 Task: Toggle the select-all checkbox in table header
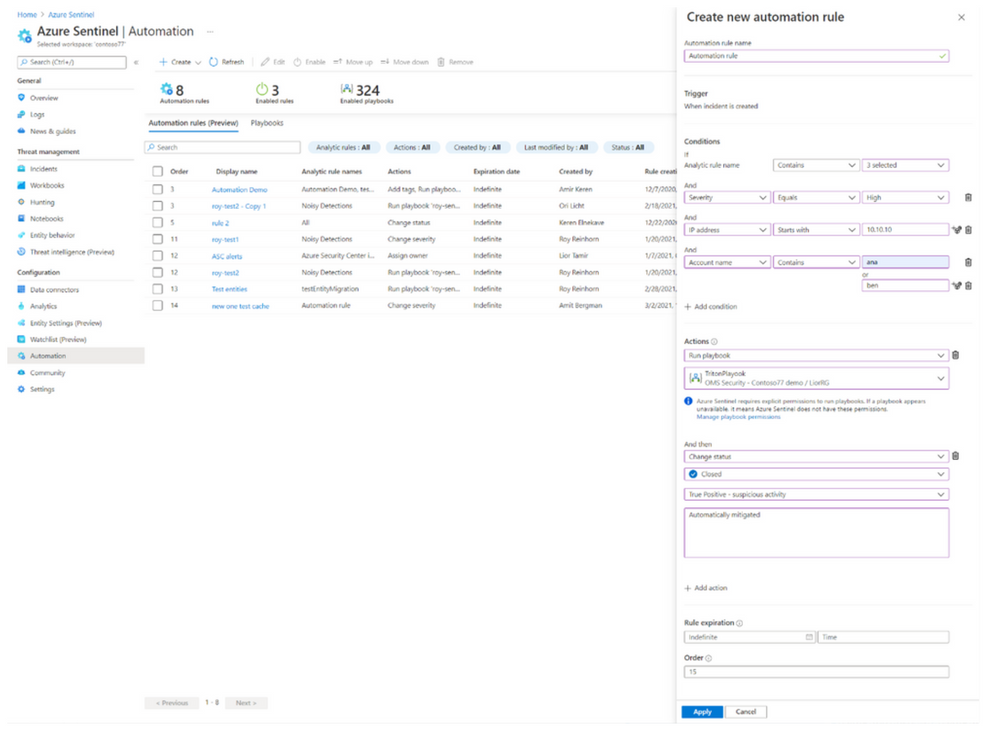coord(157,172)
